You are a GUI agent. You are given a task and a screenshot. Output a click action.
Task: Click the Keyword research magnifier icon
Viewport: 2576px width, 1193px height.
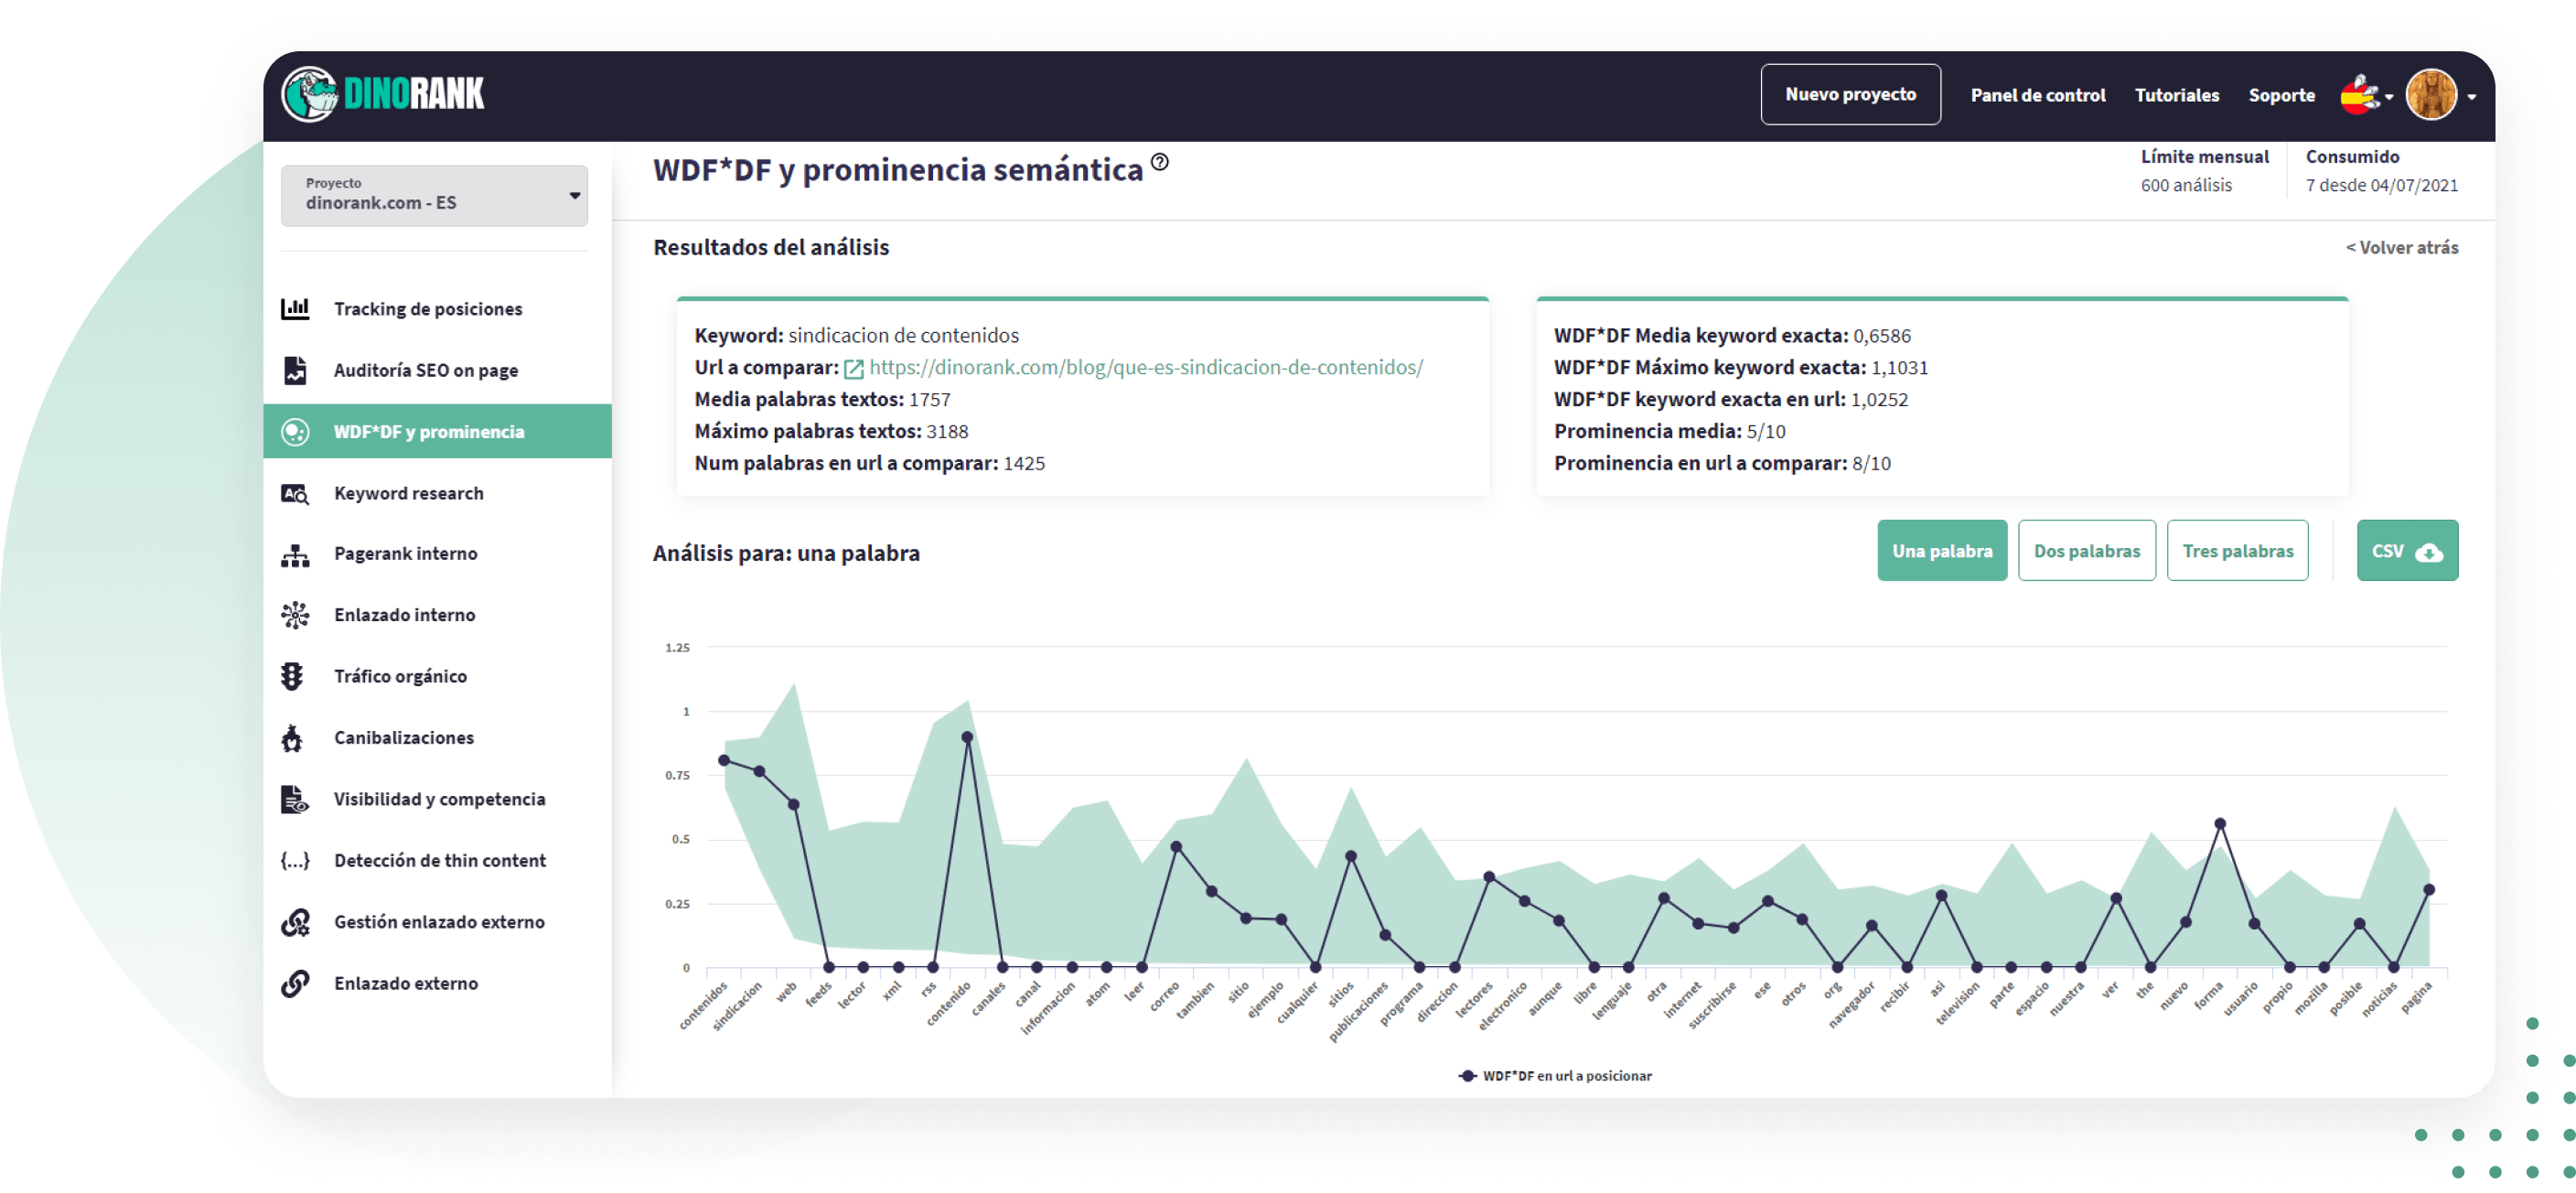[295, 493]
